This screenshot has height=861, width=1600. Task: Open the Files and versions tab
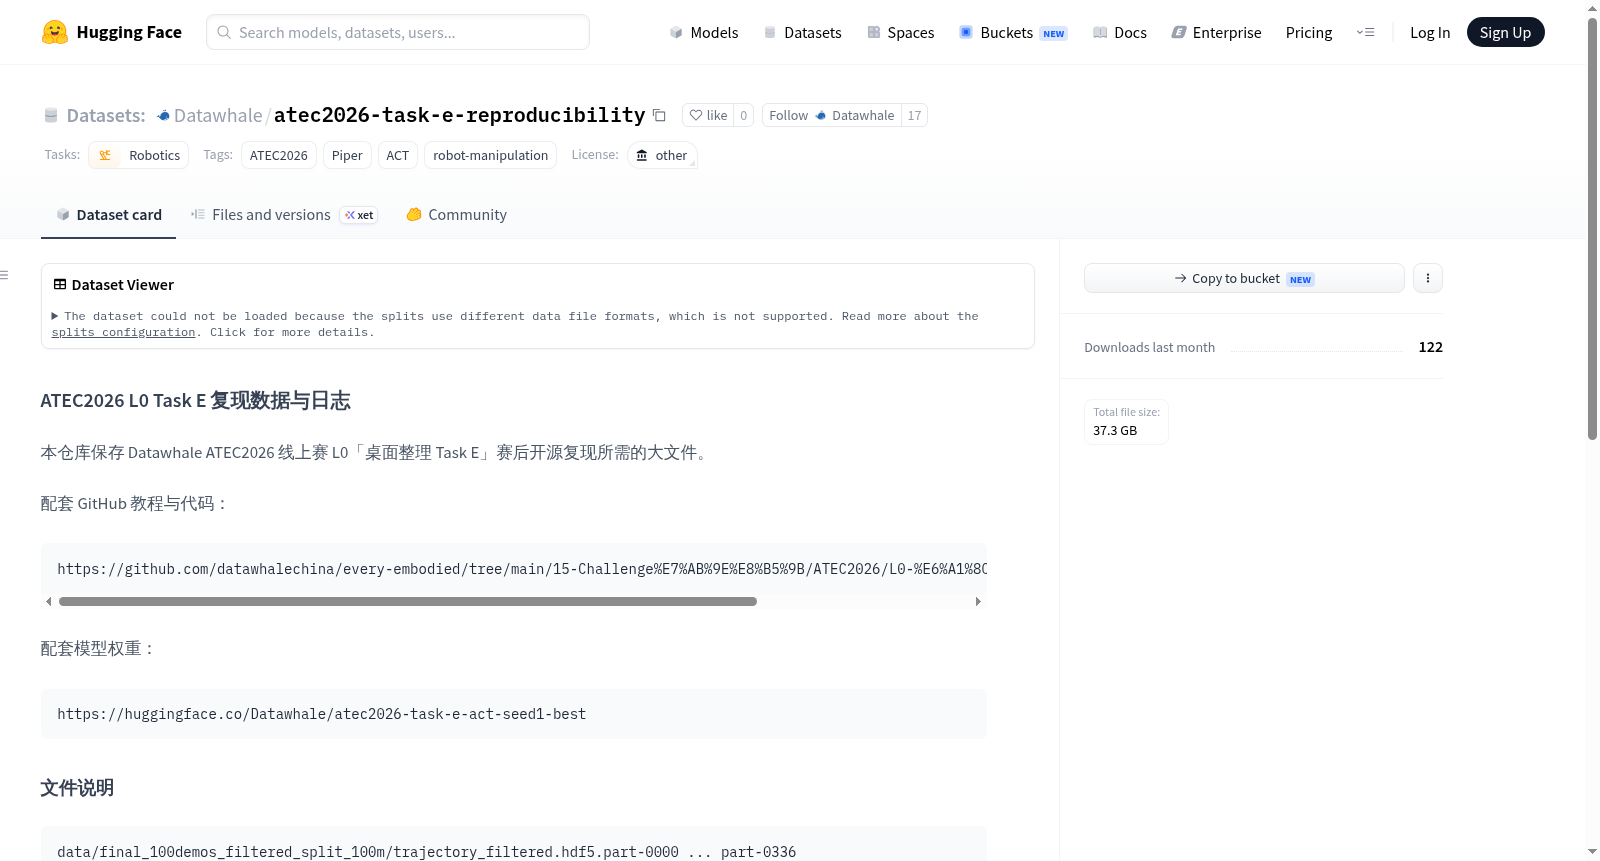tap(284, 215)
